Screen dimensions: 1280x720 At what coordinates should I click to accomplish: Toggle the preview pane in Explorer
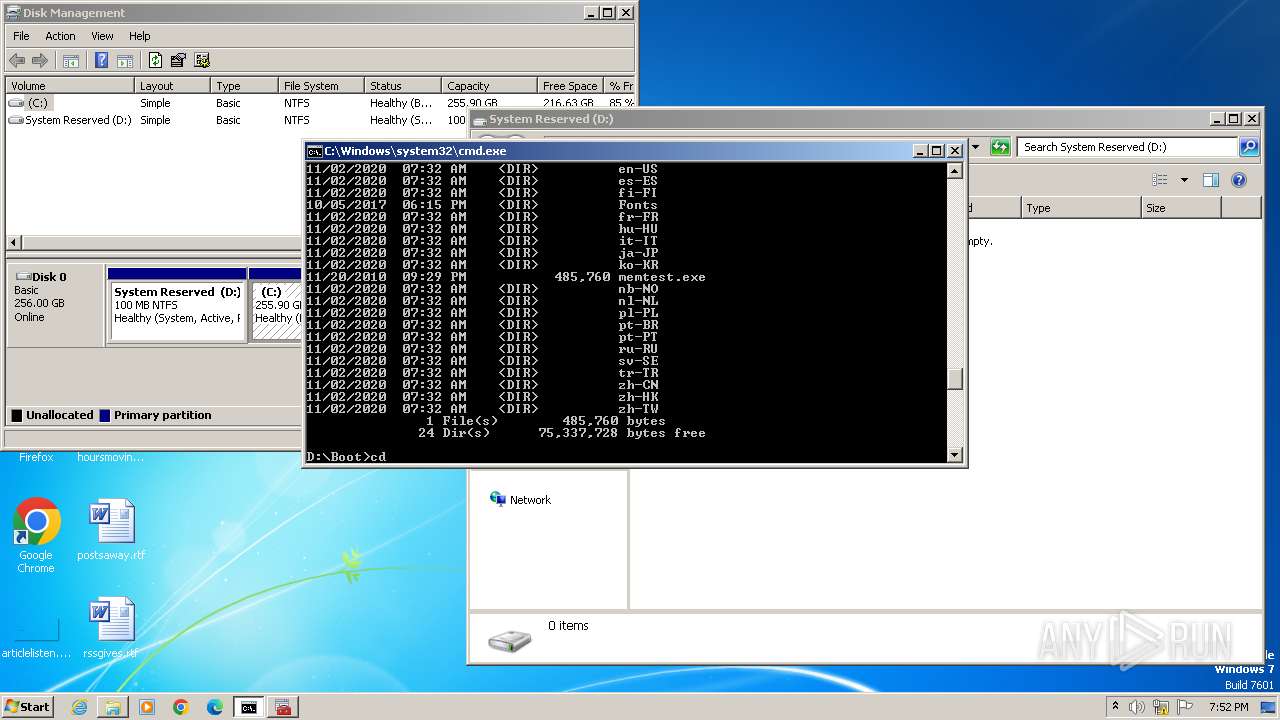[x=1211, y=180]
